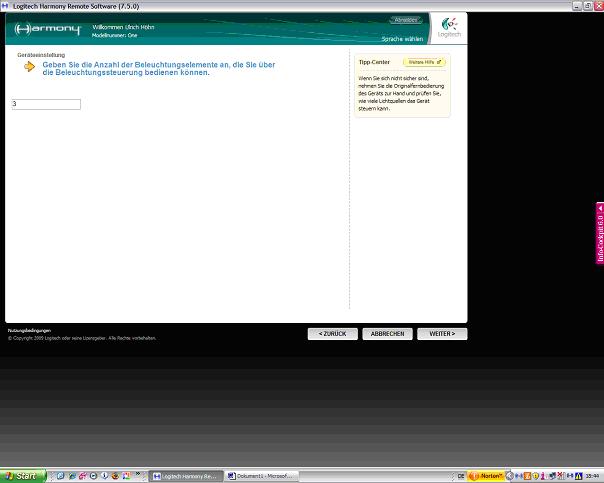Switch to the Dokument1 Microsoft Word taskbar item
This screenshot has width=604, height=483.
pos(260,476)
